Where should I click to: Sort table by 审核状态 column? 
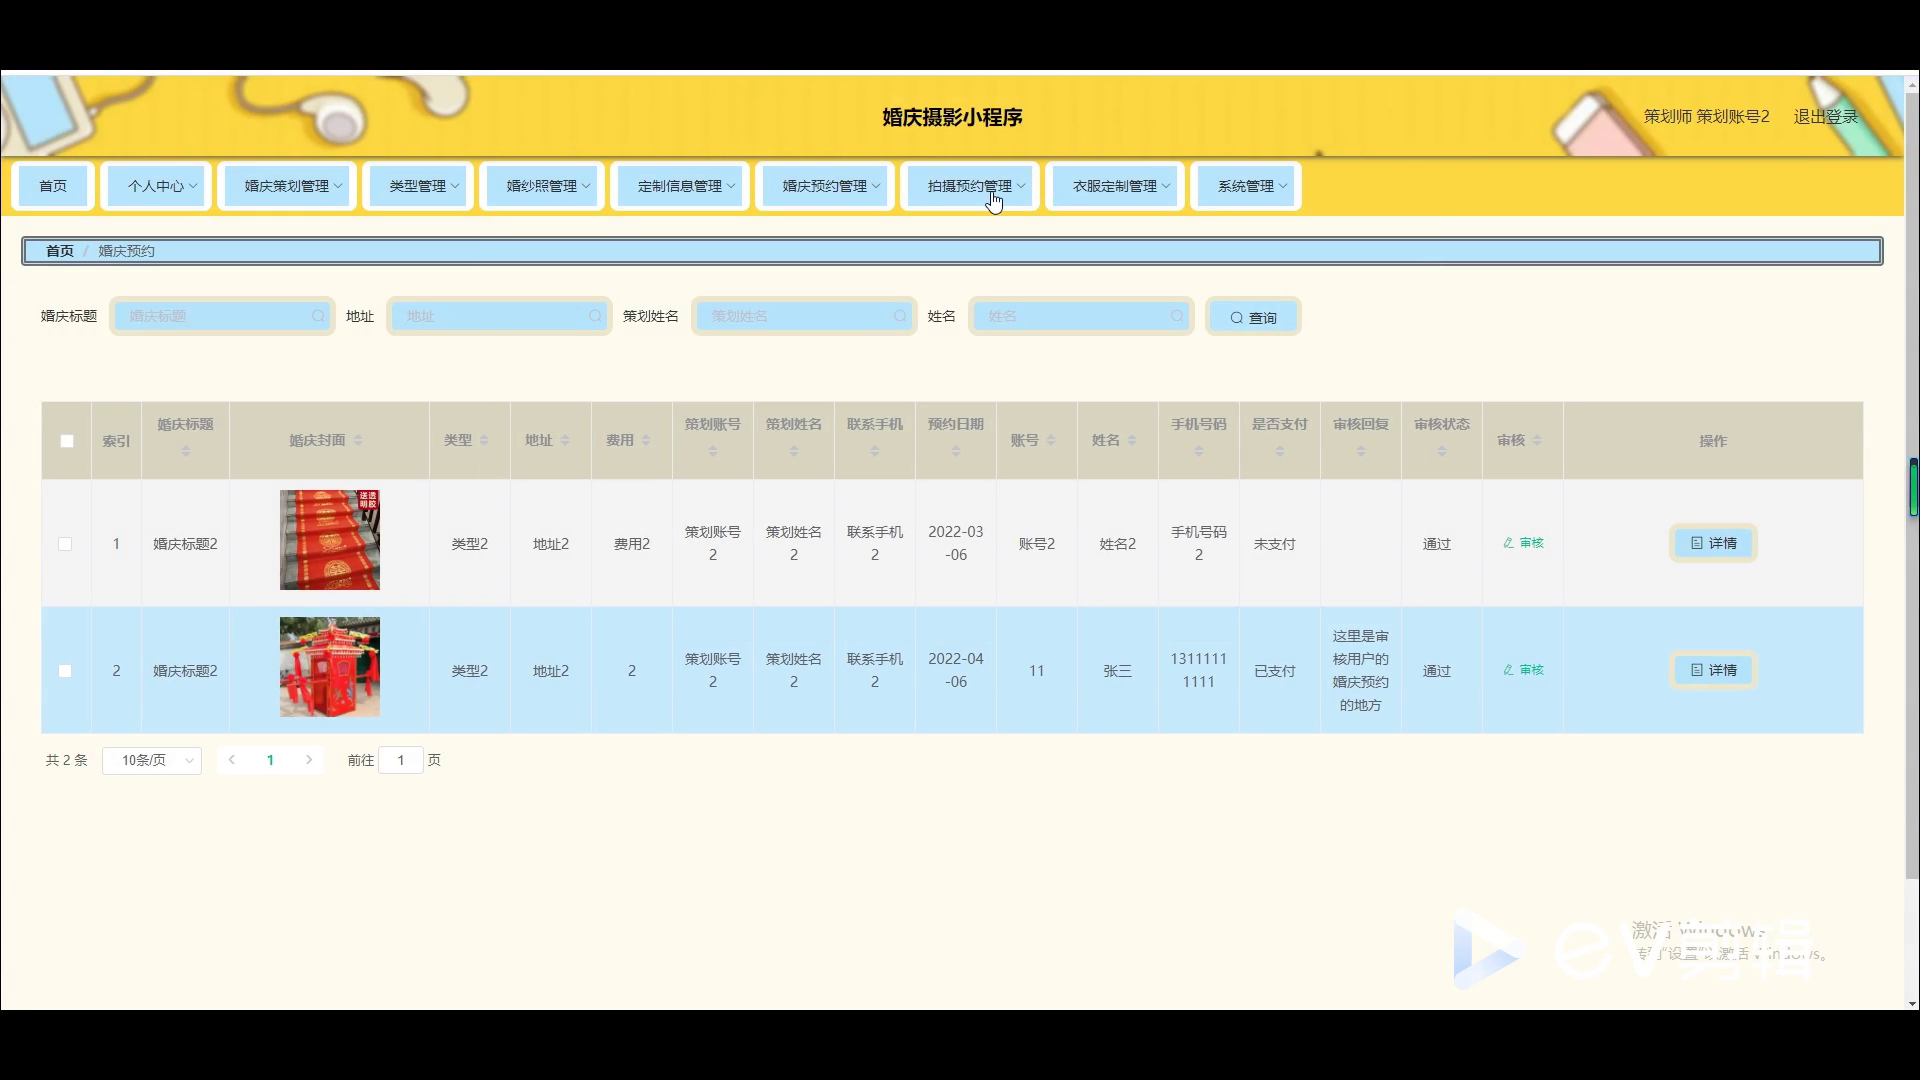1442,452
